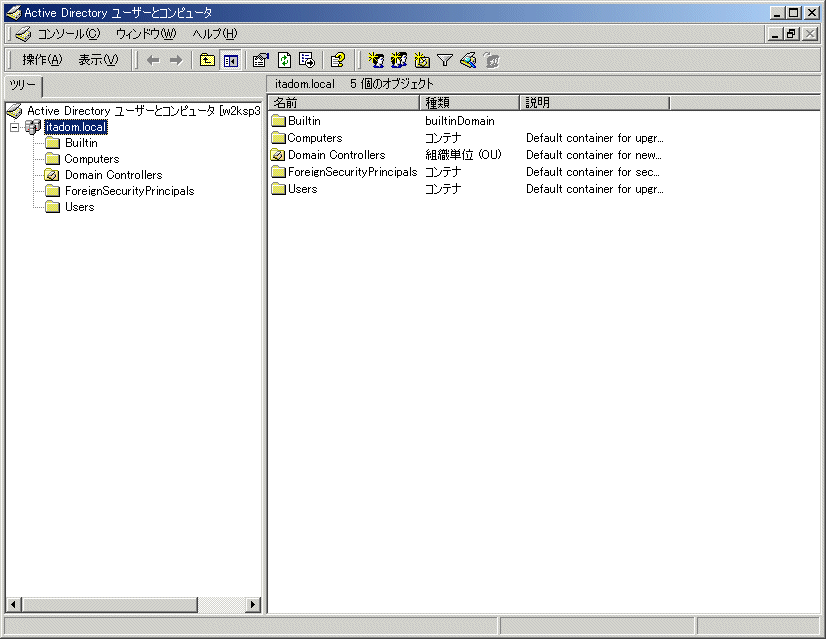The height and width of the screenshot is (639, 826).
Task: Click description 'Default container for sec...'
Action: [x=593, y=172]
